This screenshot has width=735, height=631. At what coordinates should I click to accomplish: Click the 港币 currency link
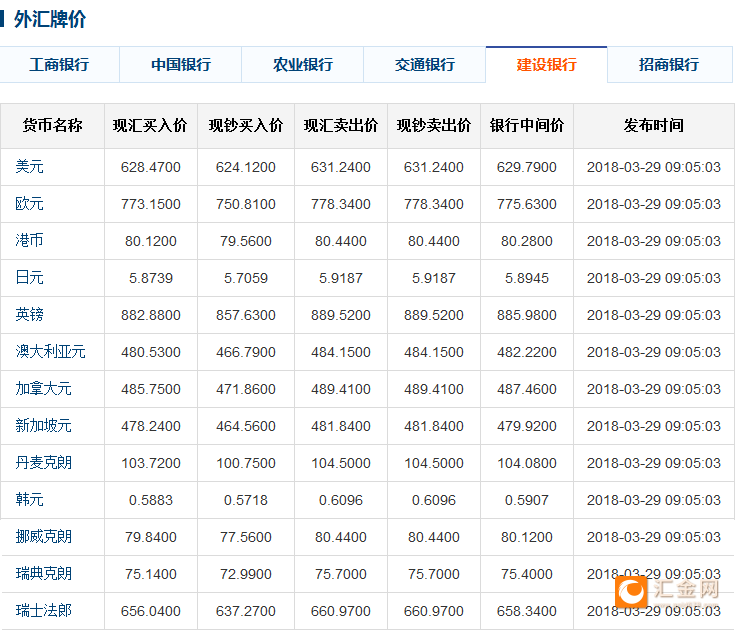tap(30, 241)
